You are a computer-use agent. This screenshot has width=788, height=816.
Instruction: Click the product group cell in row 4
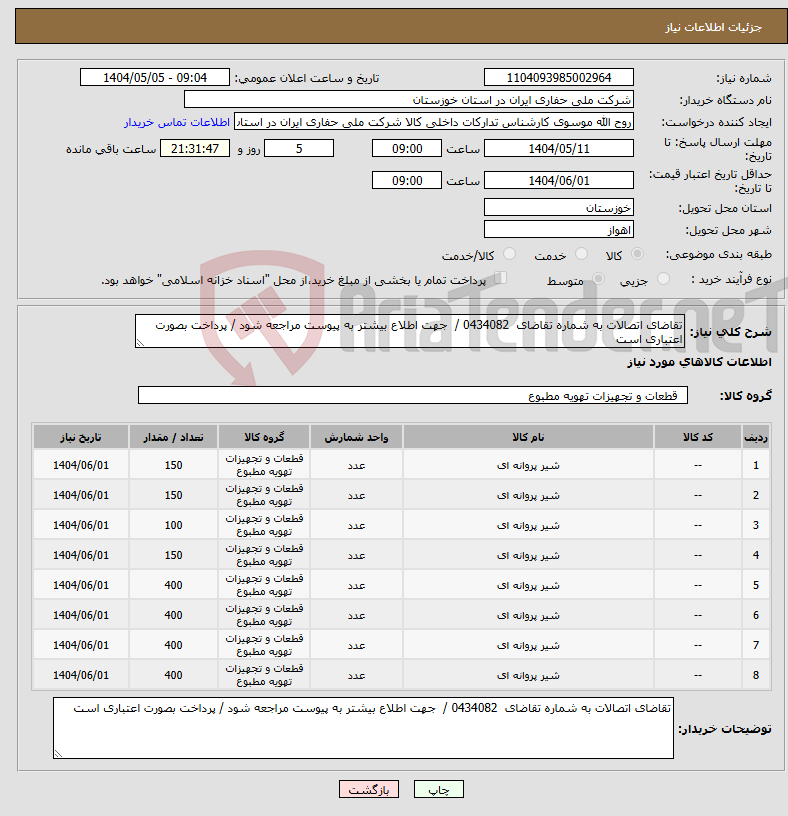click(264, 555)
